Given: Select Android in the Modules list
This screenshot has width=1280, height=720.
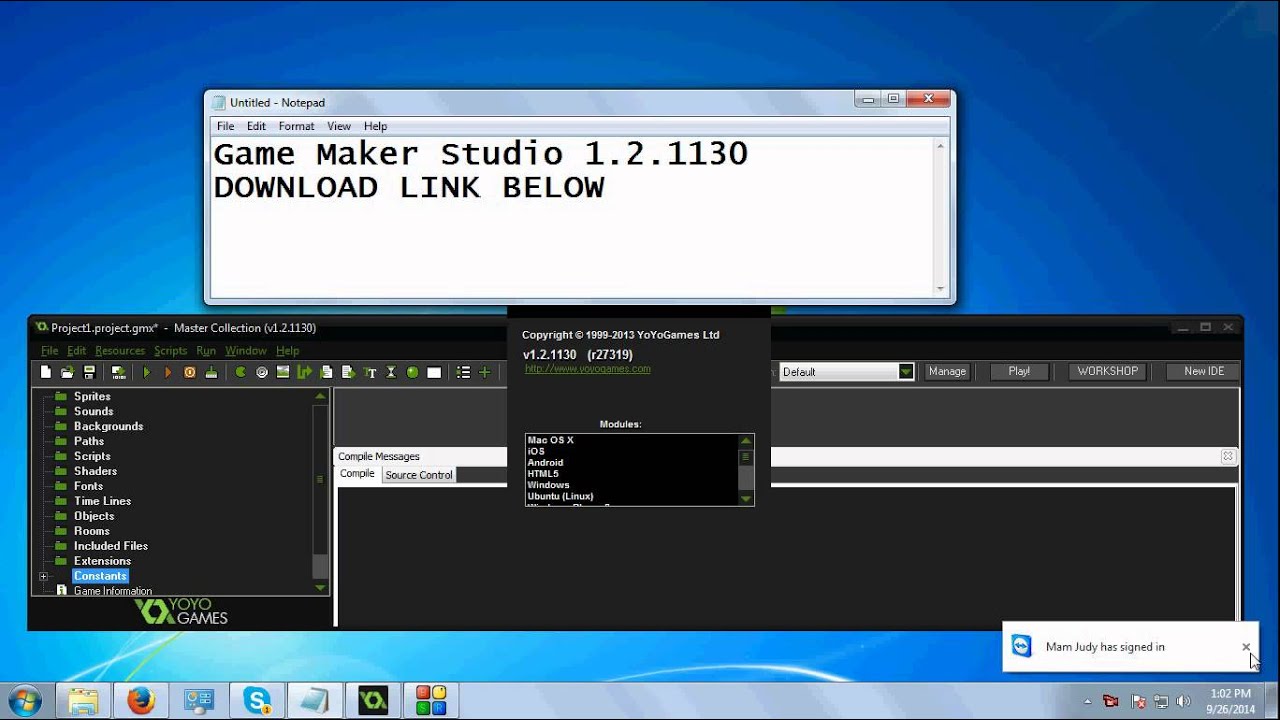Looking at the screenshot, I should 546,463.
